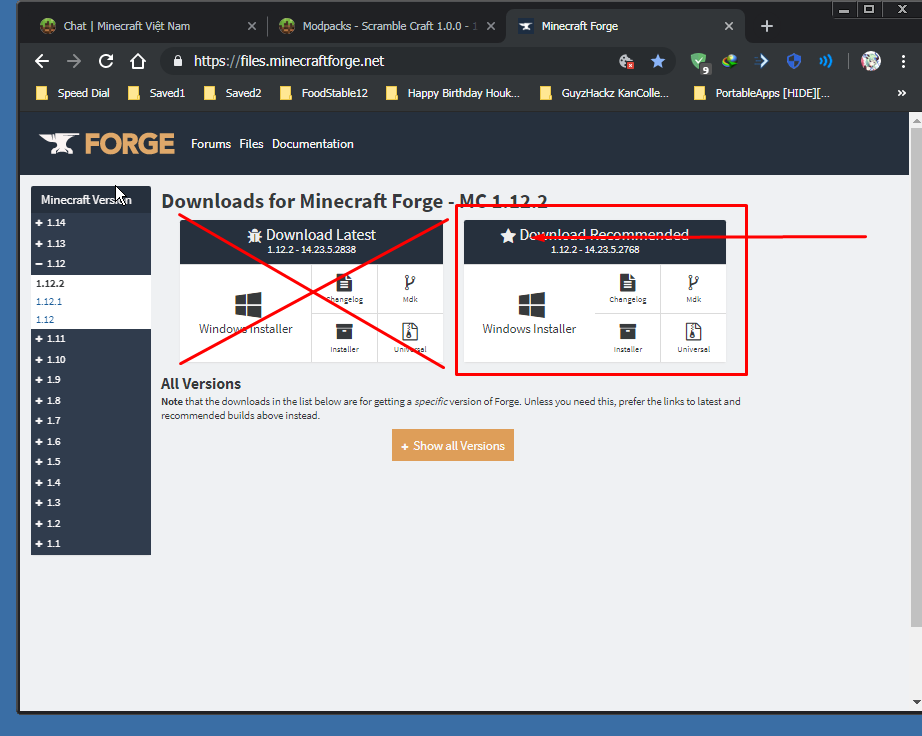922x736 pixels.
Task: Click the scrollbar down arrow
Action: (916, 701)
